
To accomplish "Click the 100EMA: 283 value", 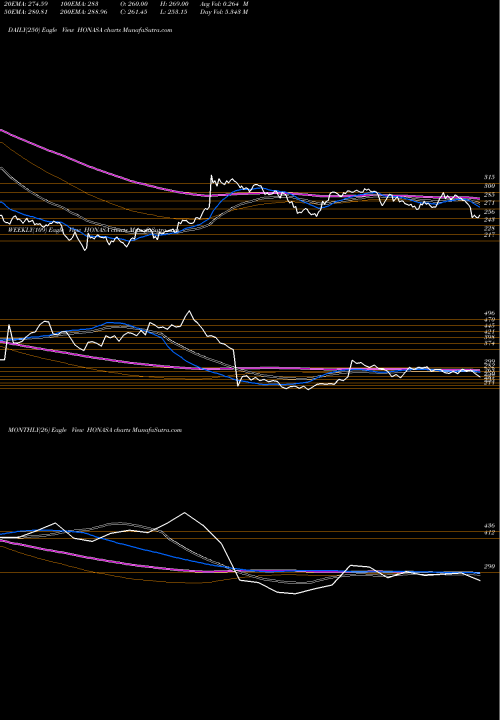I will (x=79, y=4).
